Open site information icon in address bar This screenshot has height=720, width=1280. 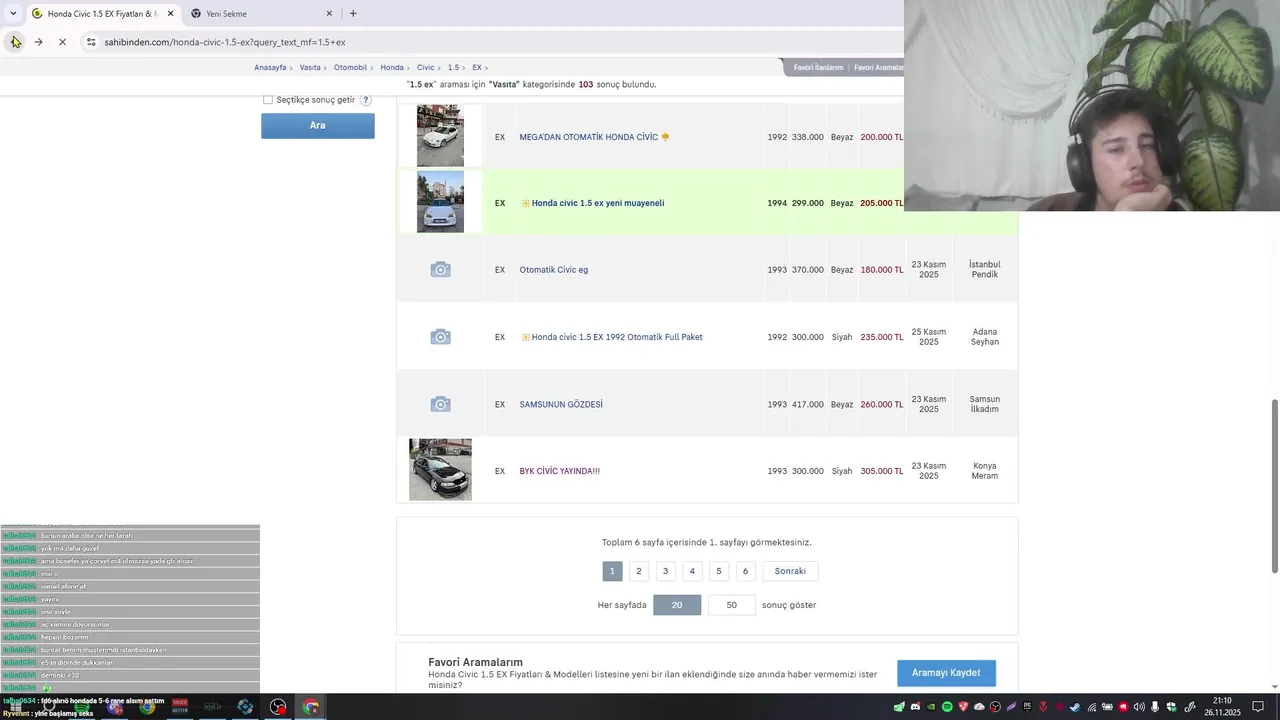(91, 42)
